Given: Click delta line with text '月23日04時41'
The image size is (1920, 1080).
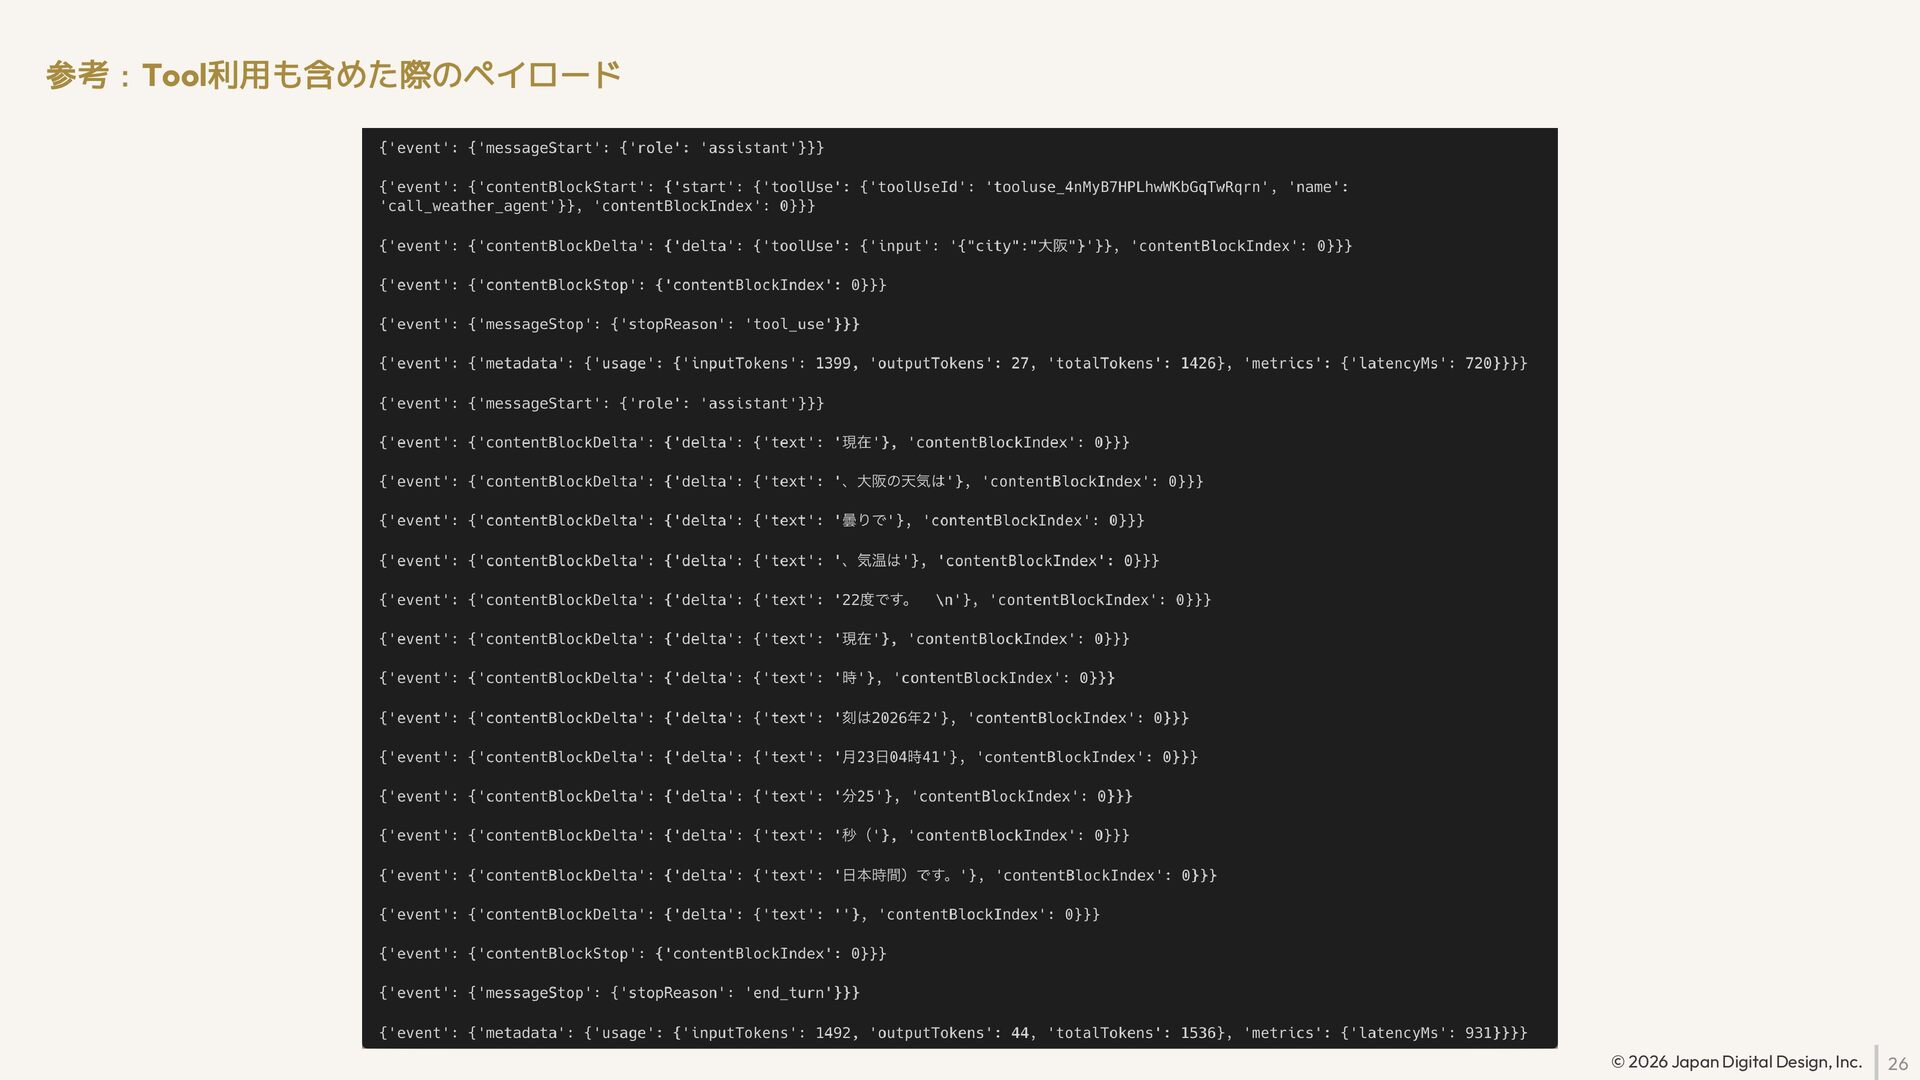Looking at the screenshot, I should pos(788,757).
